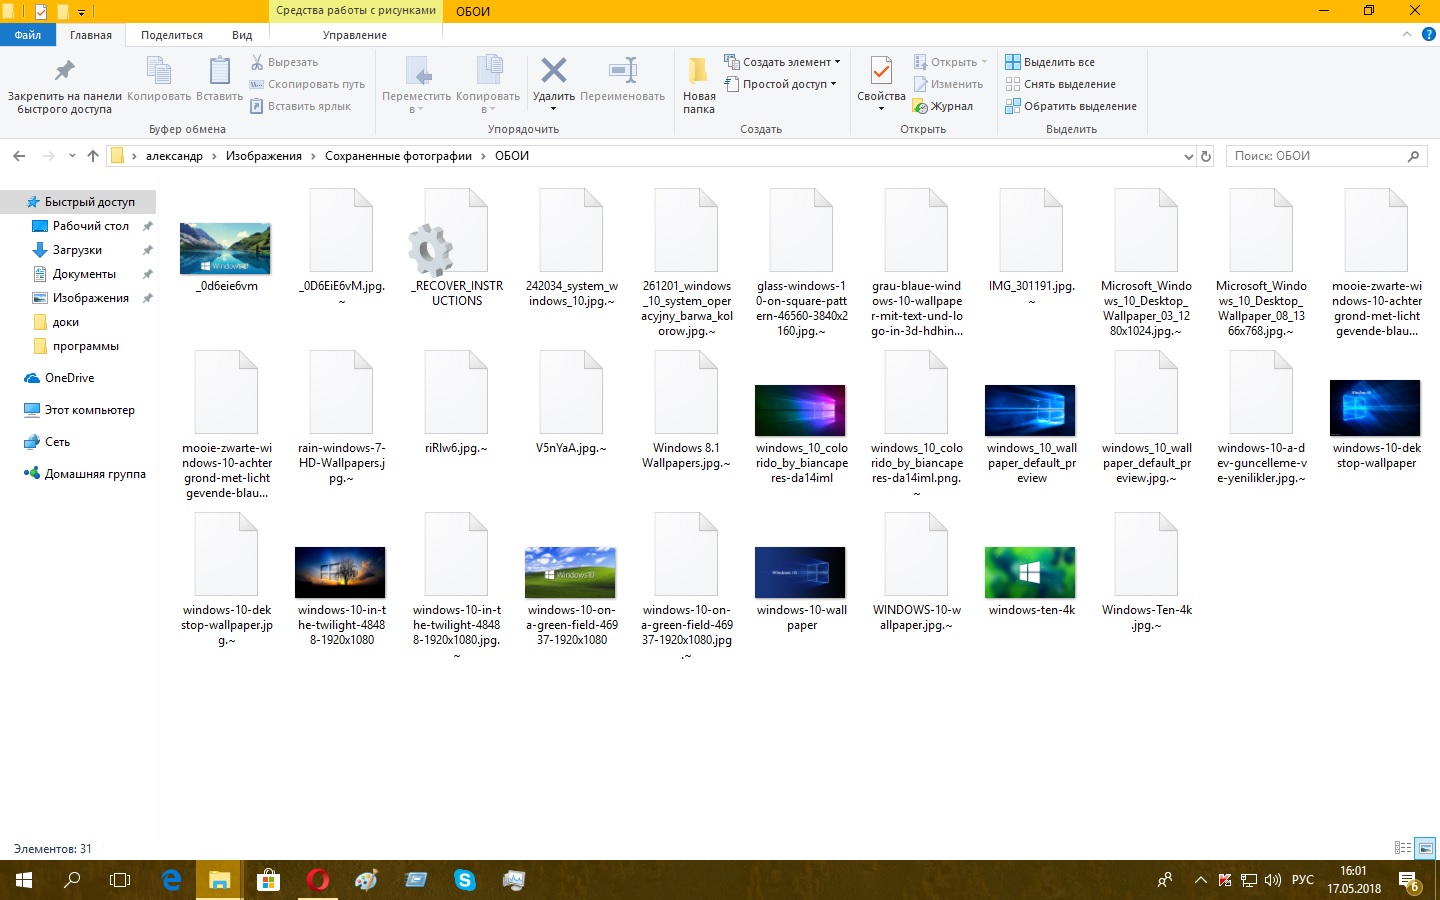
Task: Open the address bar history dropdown
Action: coord(1188,156)
